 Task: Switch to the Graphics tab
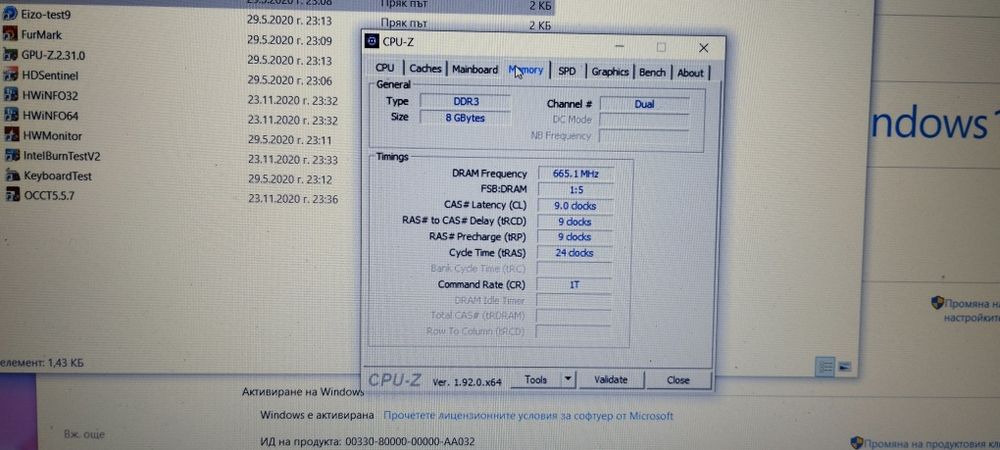[x=610, y=72]
